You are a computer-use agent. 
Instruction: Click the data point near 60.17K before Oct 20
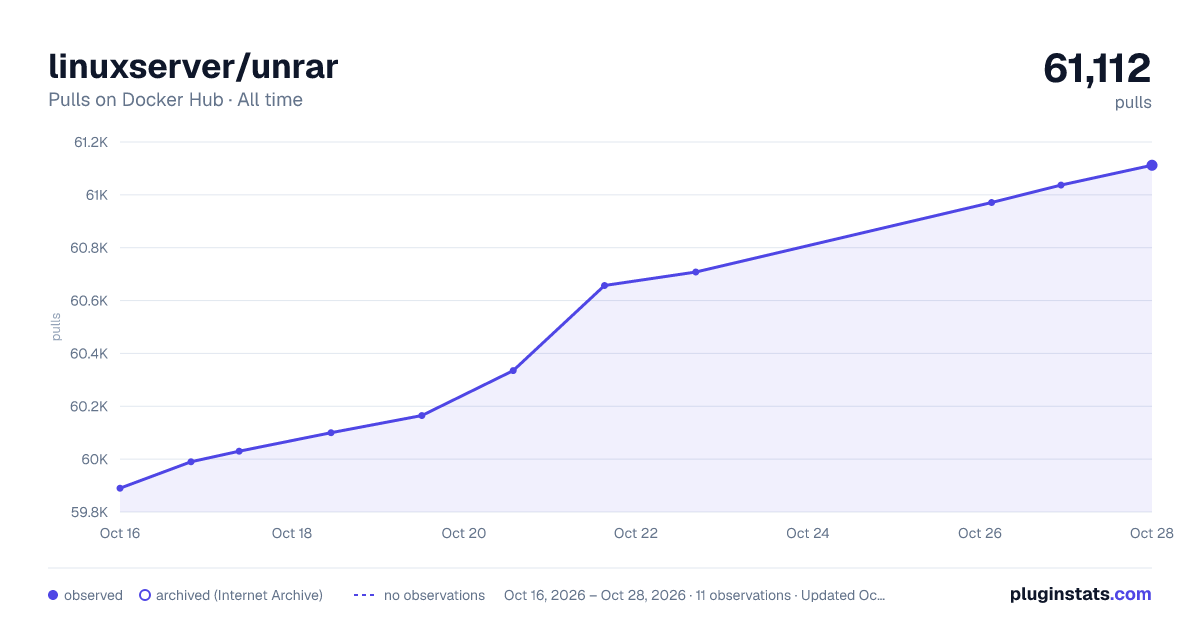[x=421, y=415]
